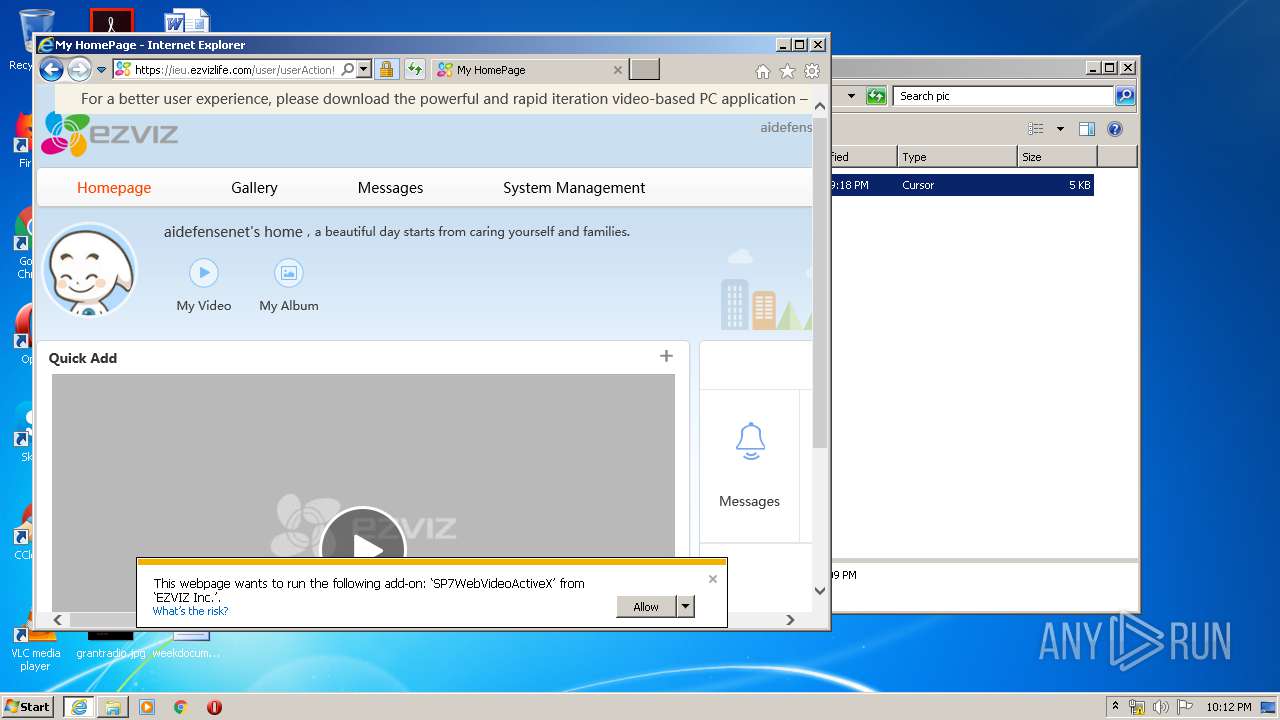This screenshot has width=1280, height=720.
Task: Open the Messages navigation tab
Action: point(390,188)
